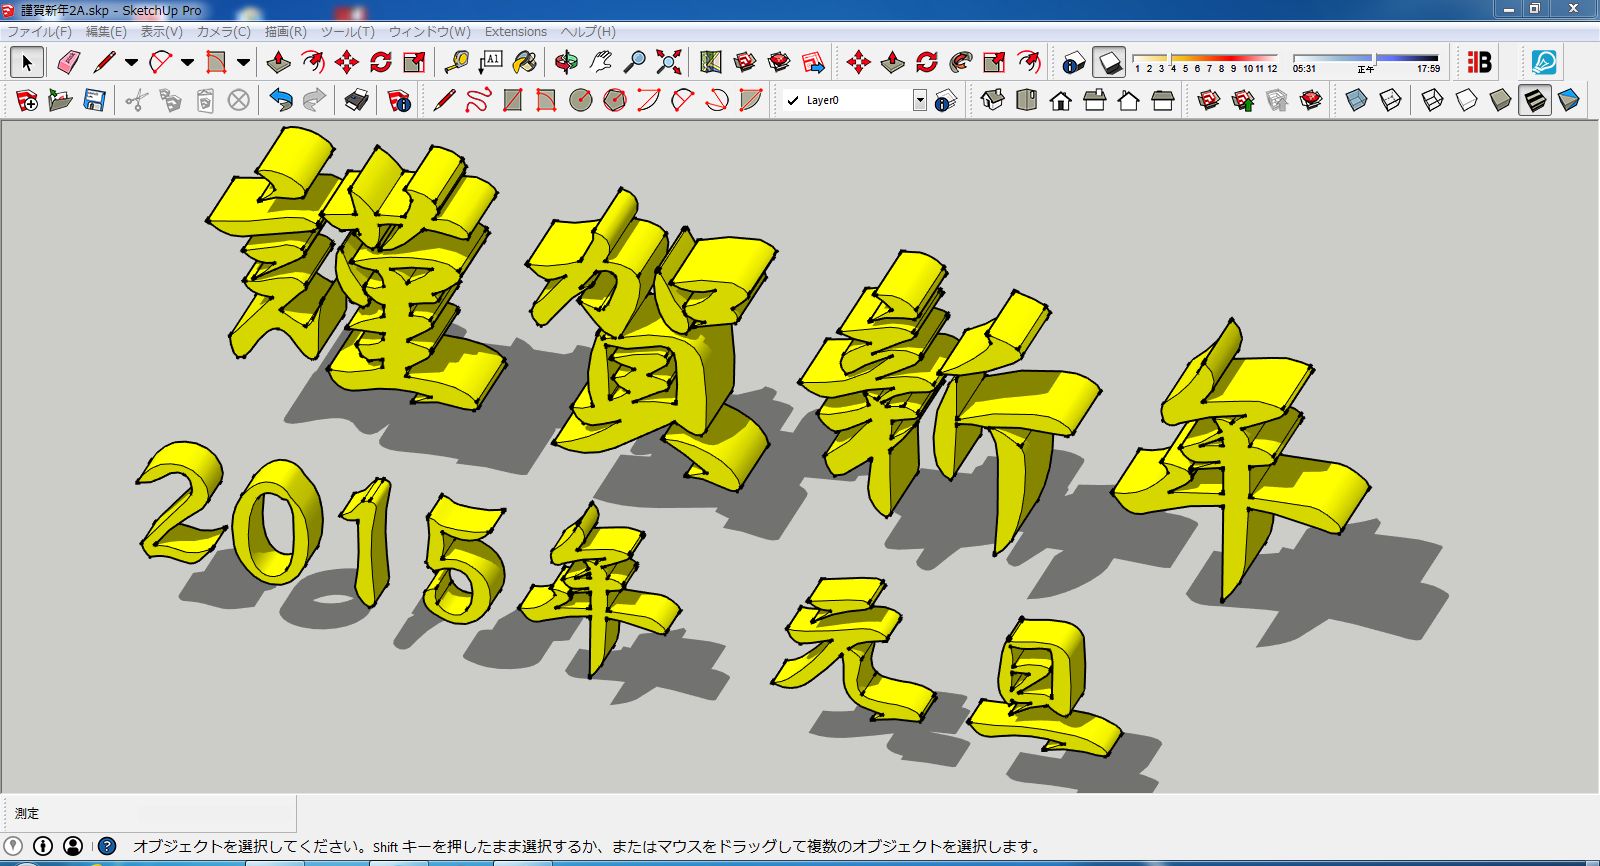Switch to Front view house icon
The height and width of the screenshot is (866, 1600).
click(x=1061, y=100)
